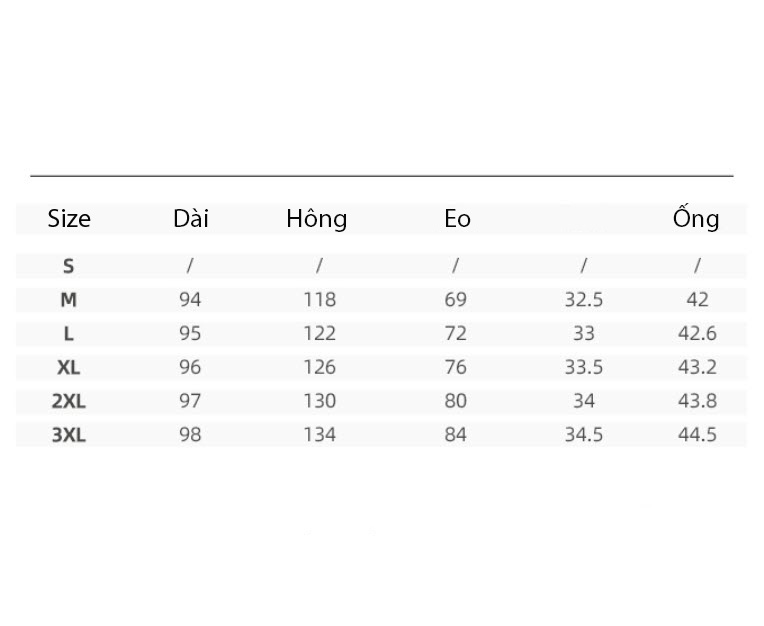764x626 pixels.
Task: Click the Eo column header
Action: pyautogui.click(x=457, y=219)
